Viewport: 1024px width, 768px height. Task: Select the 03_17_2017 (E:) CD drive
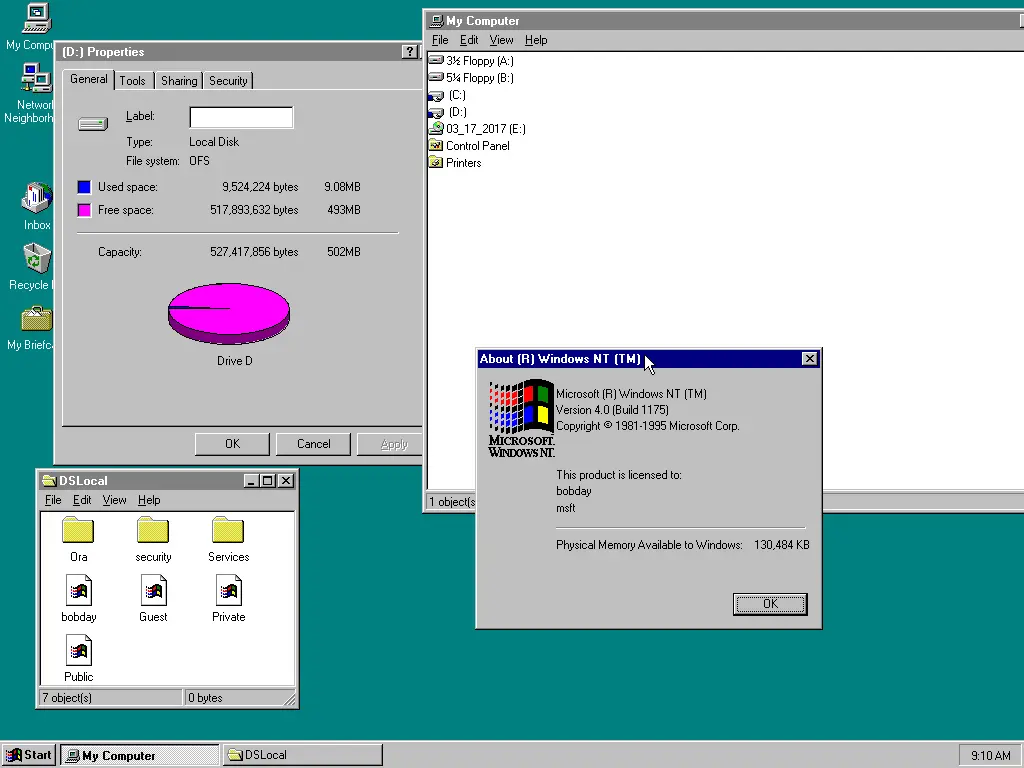[477, 129]
